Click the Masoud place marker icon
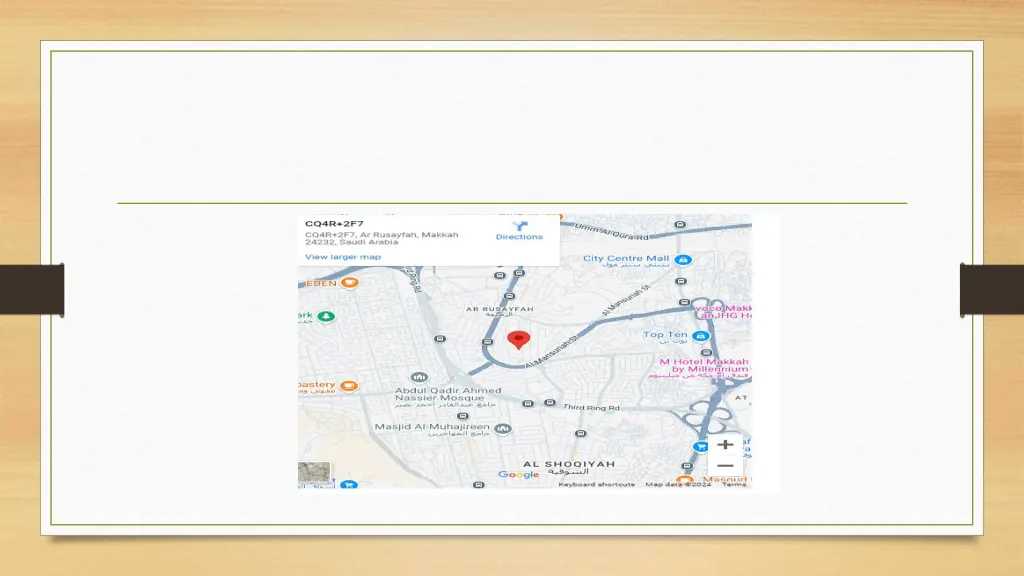1024x576 pixels. (686, 479)
